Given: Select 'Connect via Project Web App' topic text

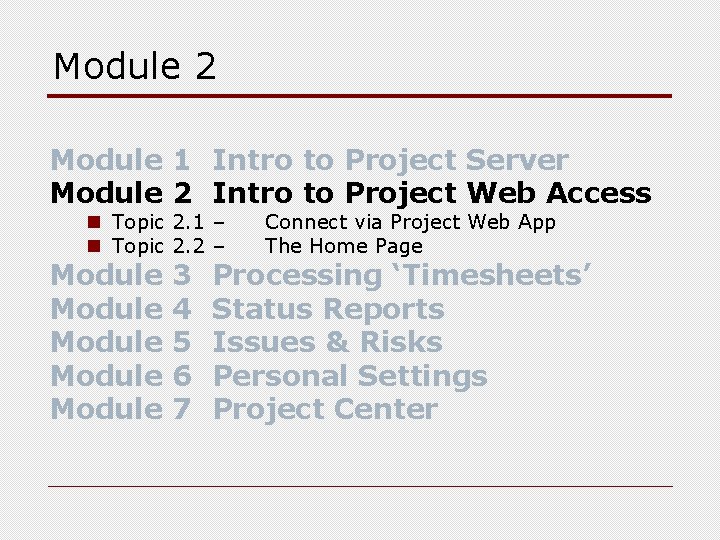Looking at the screenshot, I should coord(410,223).
